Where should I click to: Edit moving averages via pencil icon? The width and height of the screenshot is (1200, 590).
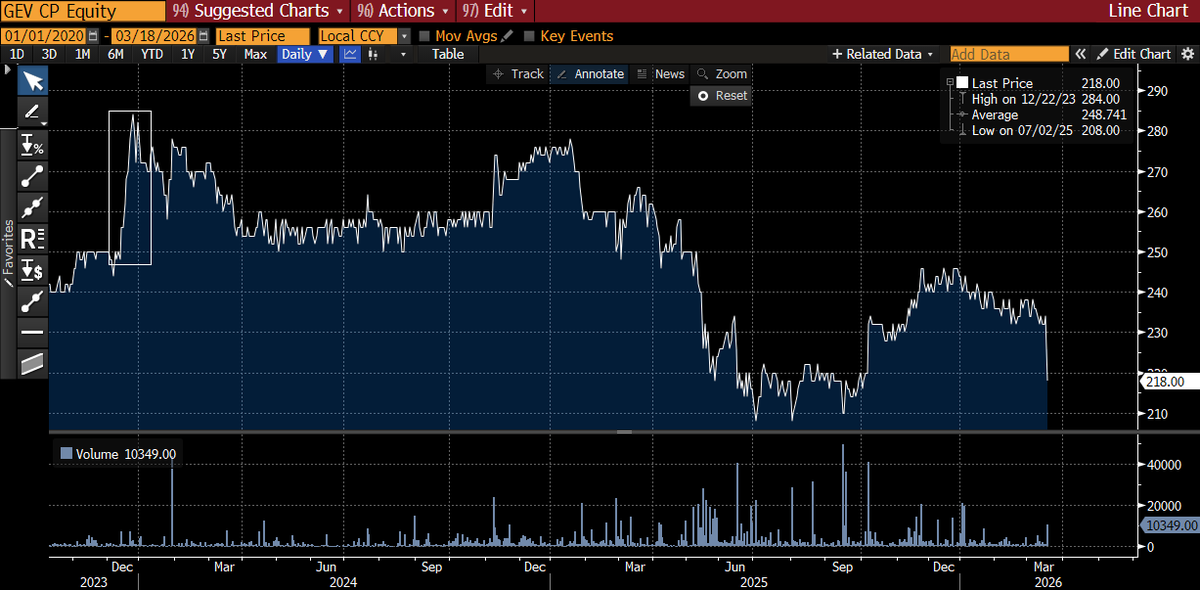click(x=507, y=35)
